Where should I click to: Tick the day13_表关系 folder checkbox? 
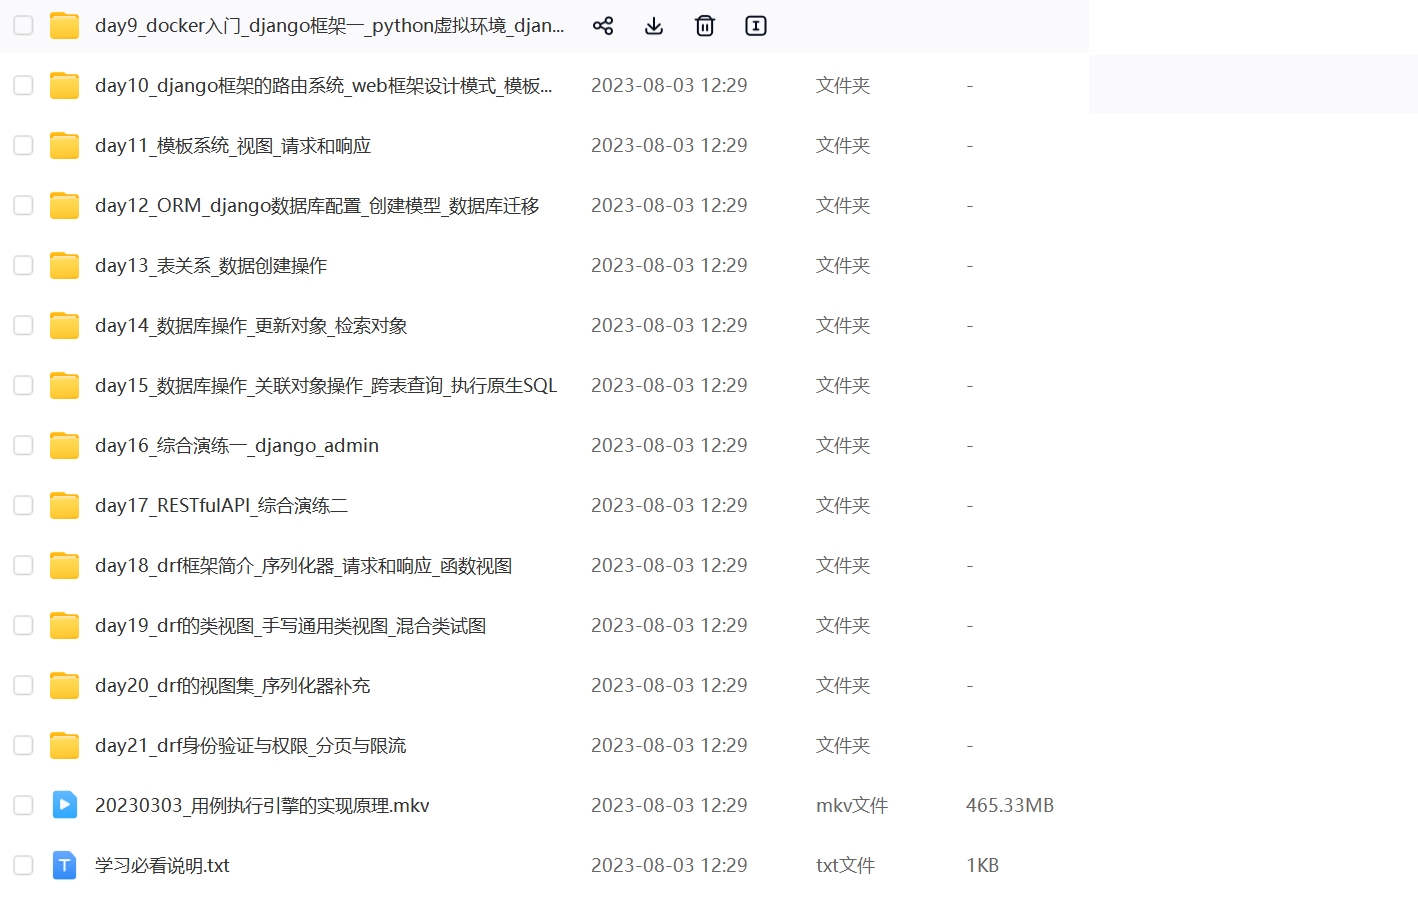(x=23, y=265)
